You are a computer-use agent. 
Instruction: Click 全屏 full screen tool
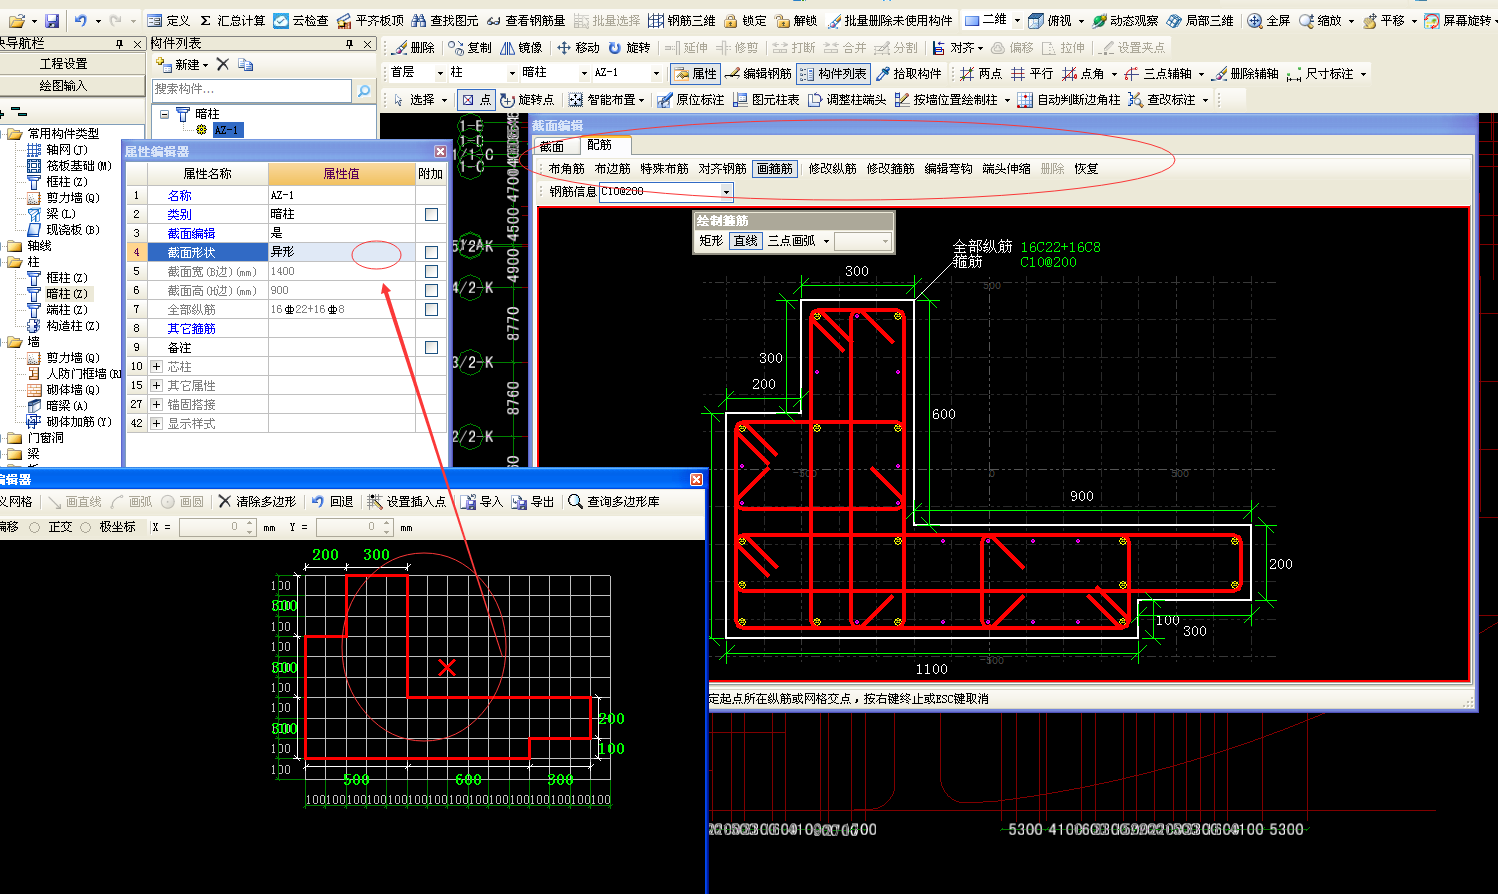(1269, 20)
